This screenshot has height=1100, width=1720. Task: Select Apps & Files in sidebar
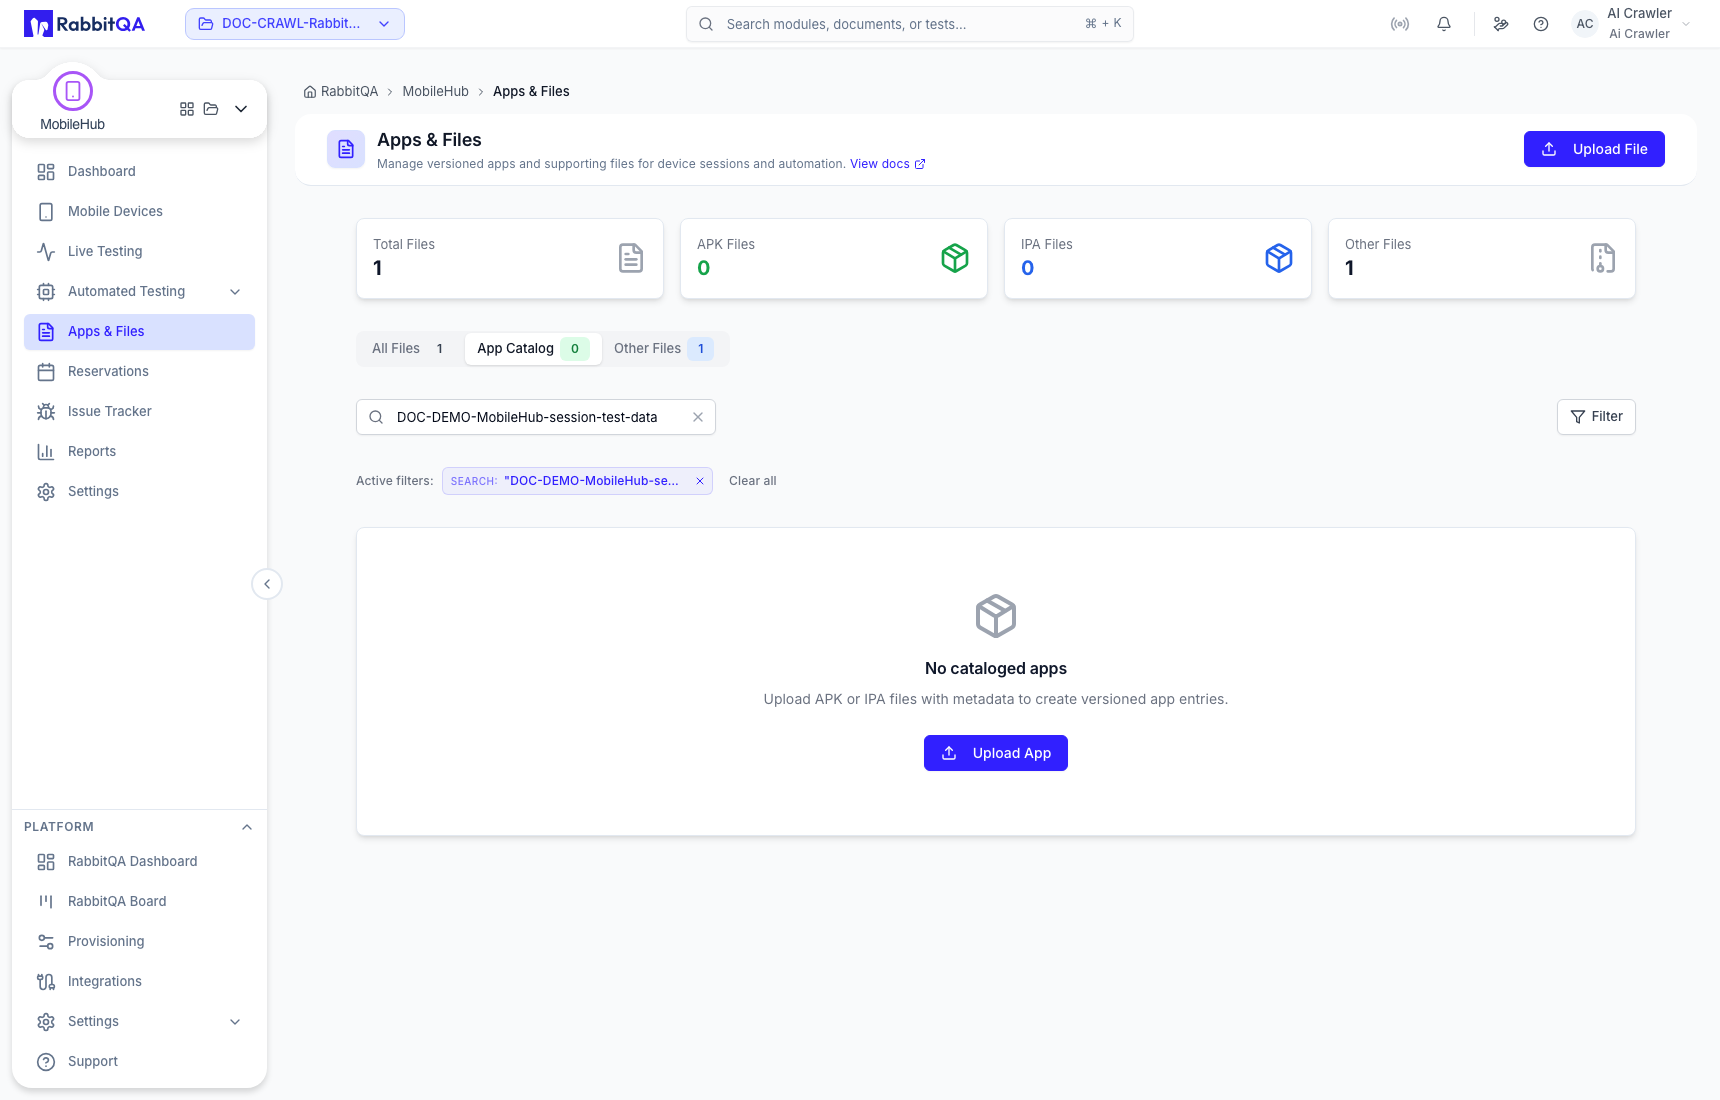pos(139,331)
